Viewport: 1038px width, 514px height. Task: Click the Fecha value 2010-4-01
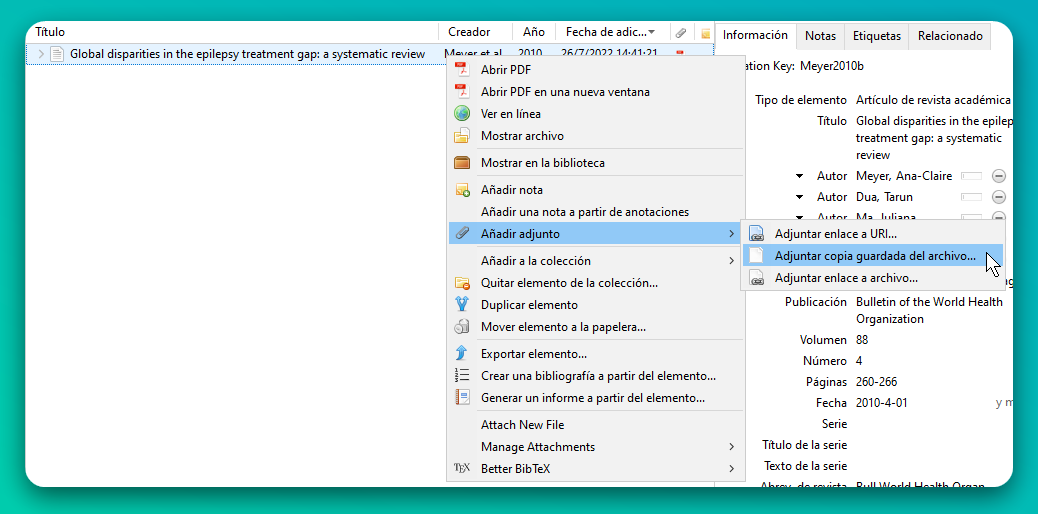coord(884,403)
